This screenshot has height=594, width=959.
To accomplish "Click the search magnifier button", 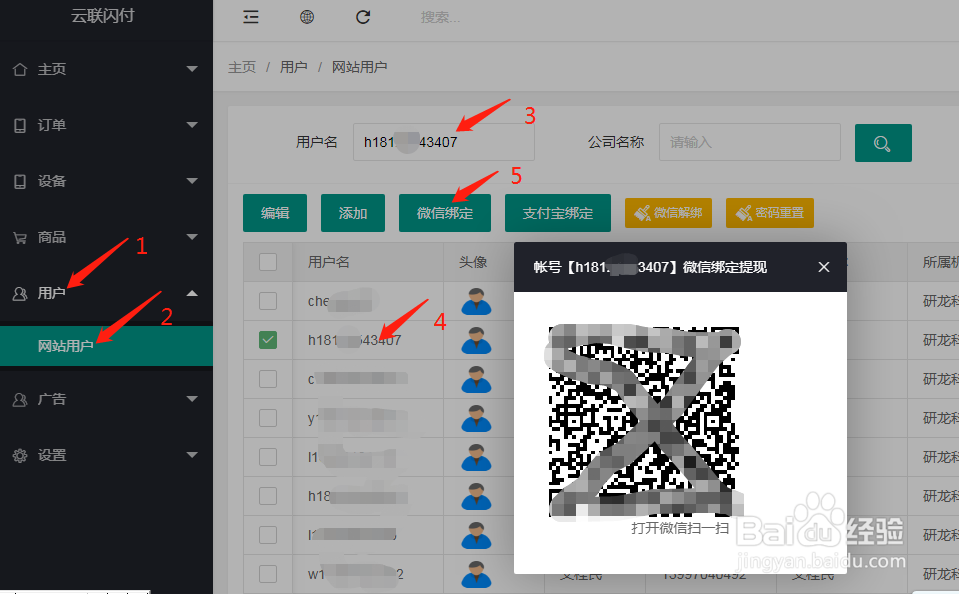I will point(883,143).
